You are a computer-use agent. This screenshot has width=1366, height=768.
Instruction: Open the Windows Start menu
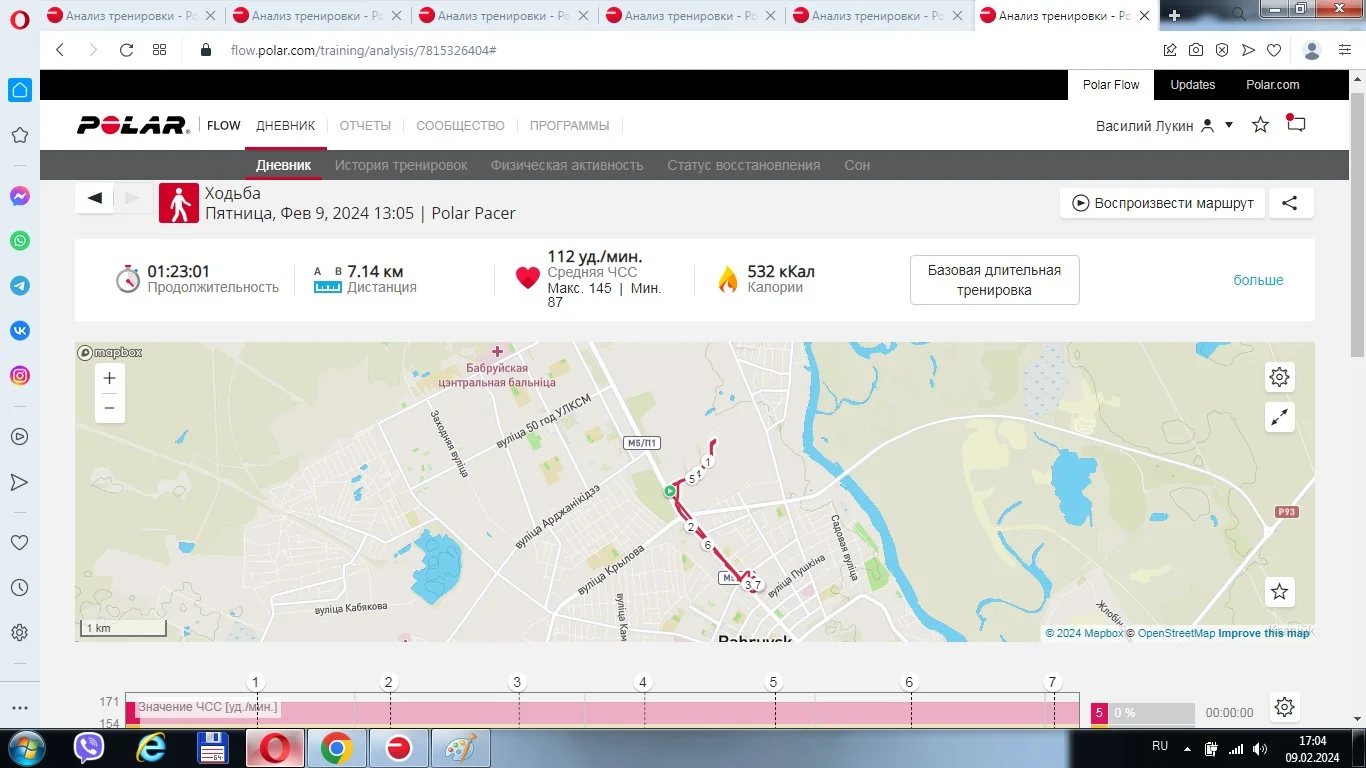[25, 748]
